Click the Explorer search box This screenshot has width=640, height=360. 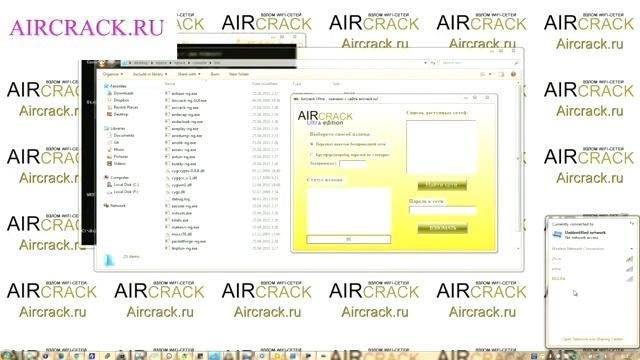(480, 63)
